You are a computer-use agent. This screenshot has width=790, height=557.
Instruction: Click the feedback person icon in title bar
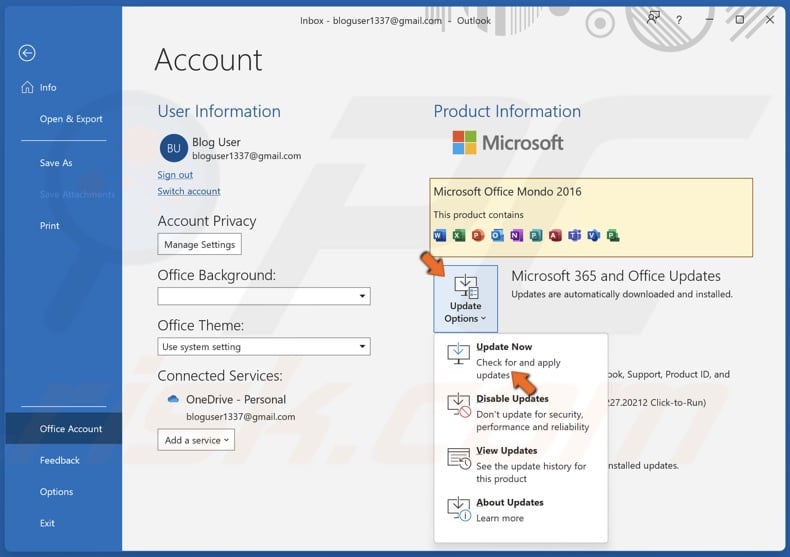(653, 18)
